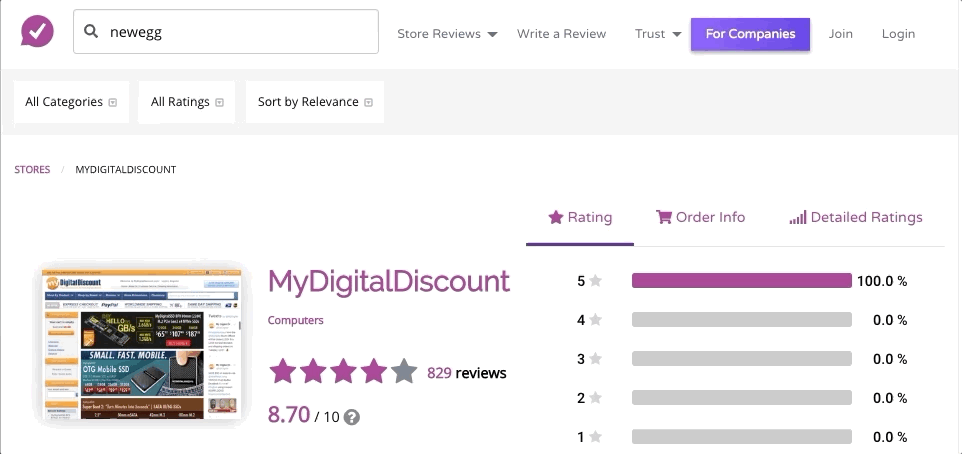
Task: Click the 1-star rating bar
Action: tap(742, 437)
